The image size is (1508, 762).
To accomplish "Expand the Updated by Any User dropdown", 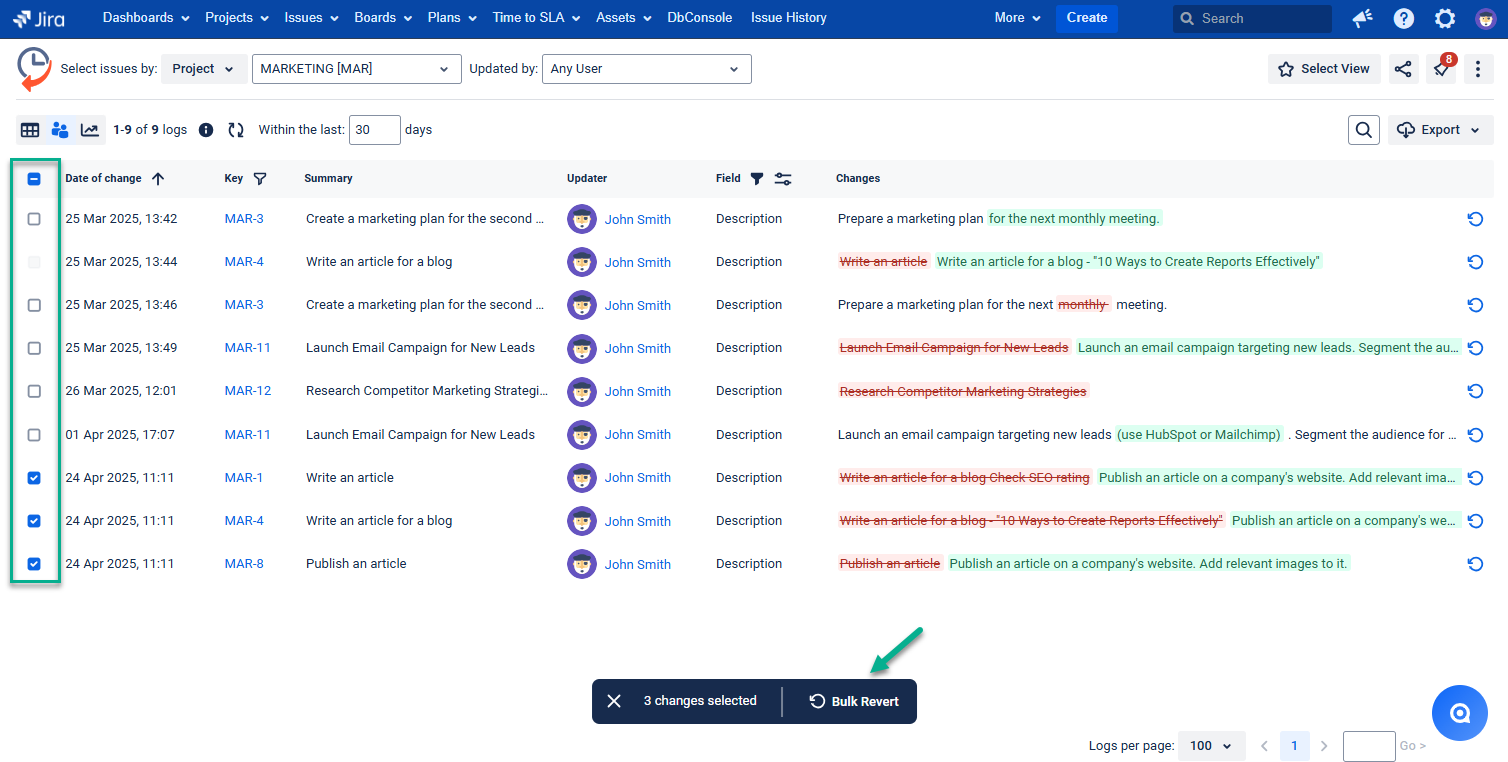I will [x=646, y=68].
